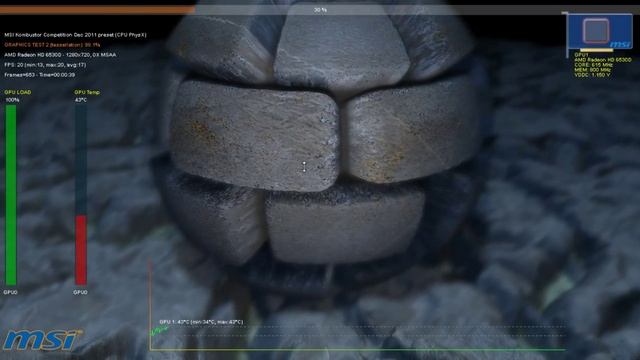Click the 'GPU0' label under the load bar

click(11, 292)
